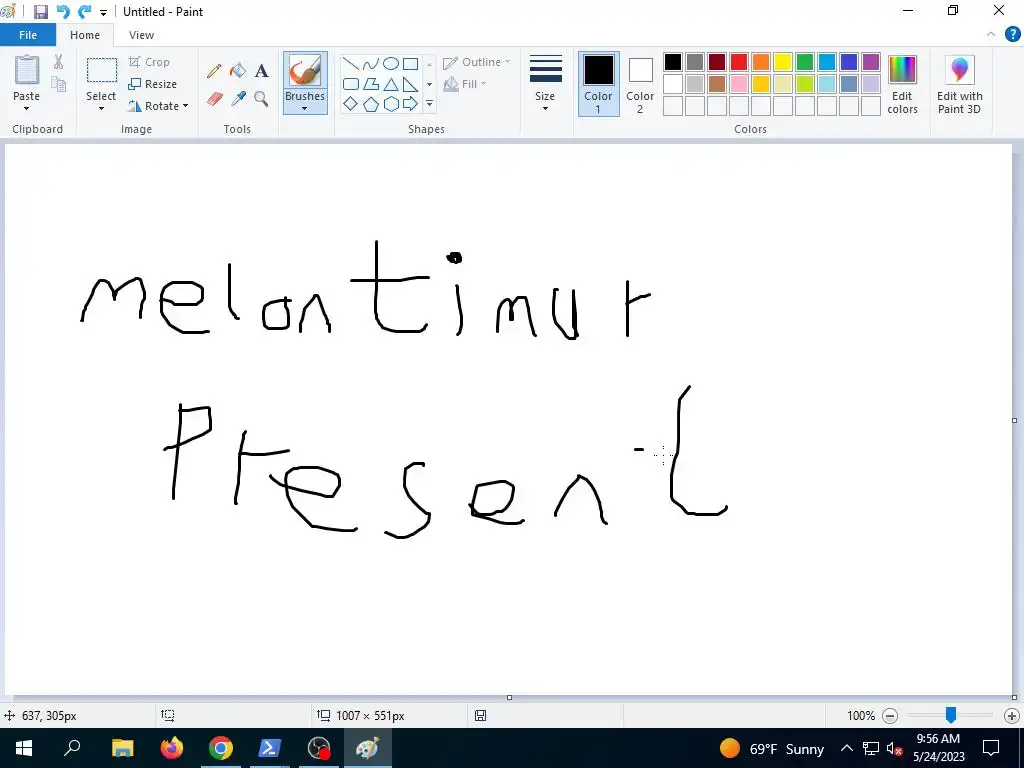This screenshot has width=1024, height=768.
Task: Expand the Paste dropdown arrow
Action: click(x=27, y=108)
